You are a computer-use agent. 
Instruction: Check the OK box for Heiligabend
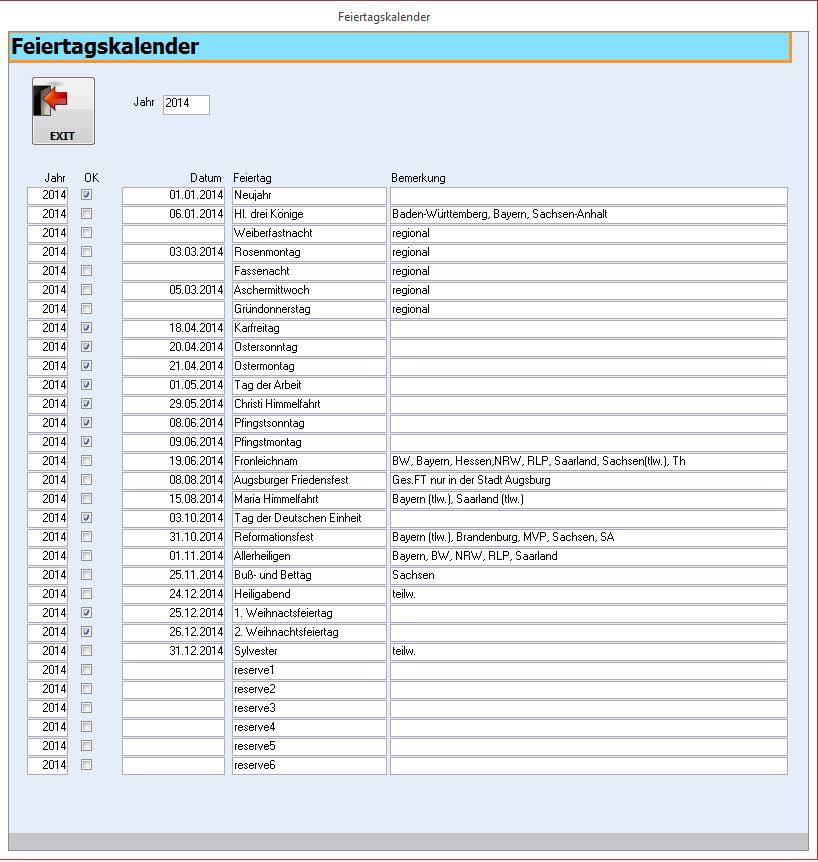(x=86, y=594)
